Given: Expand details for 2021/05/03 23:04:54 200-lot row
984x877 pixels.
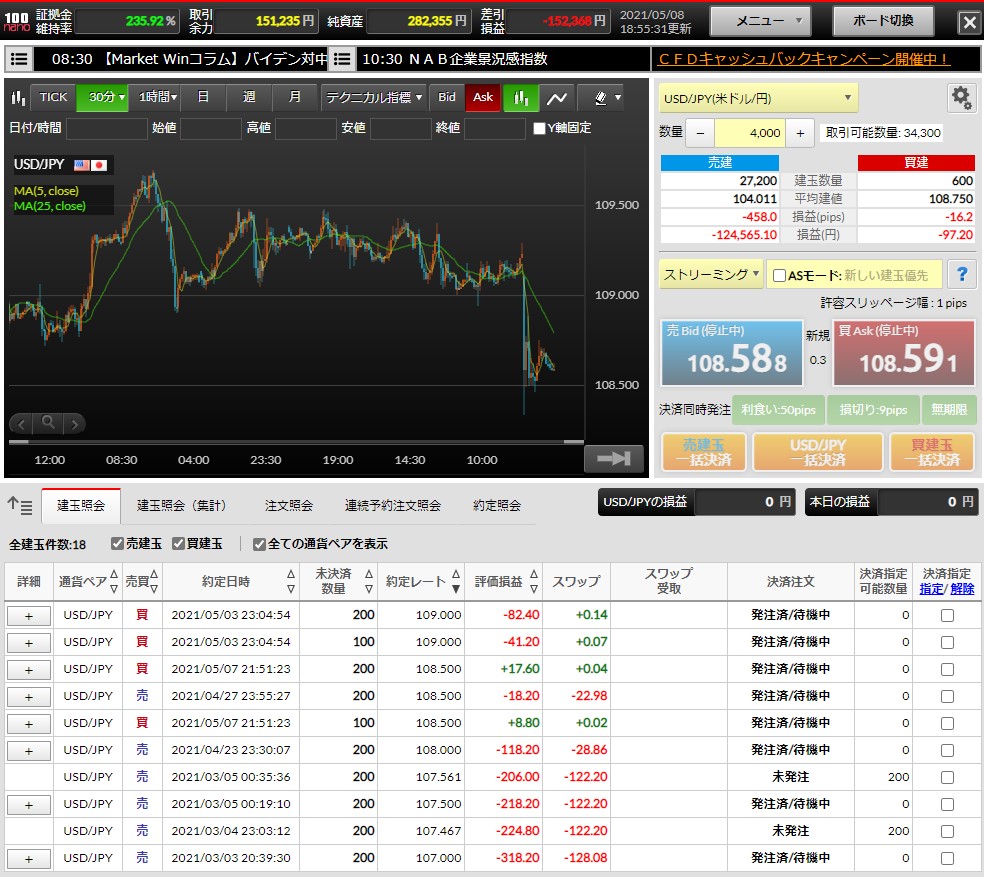Looking at the screenshot, I should pyautogui.click(x=28, y=616).
